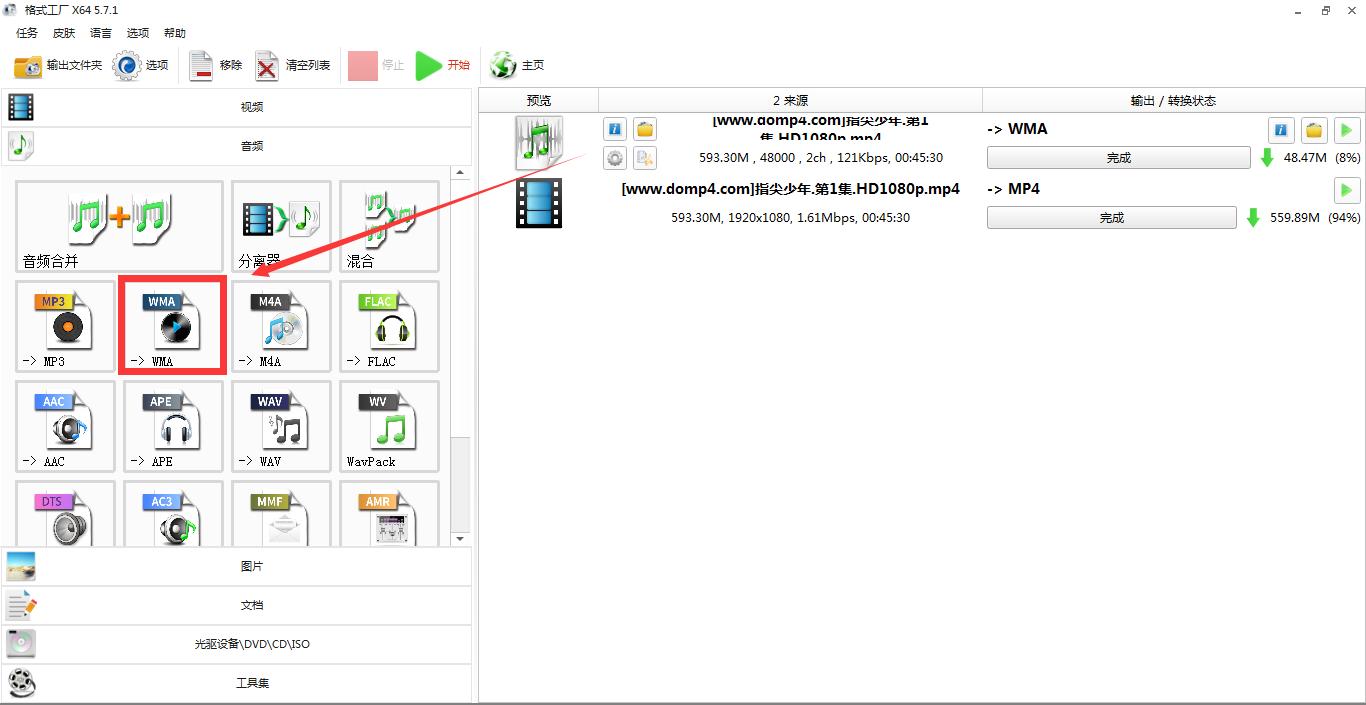Open the 语言 menu
The height and width of the screenshot is (705, 1366).
[x=101, y=33]
